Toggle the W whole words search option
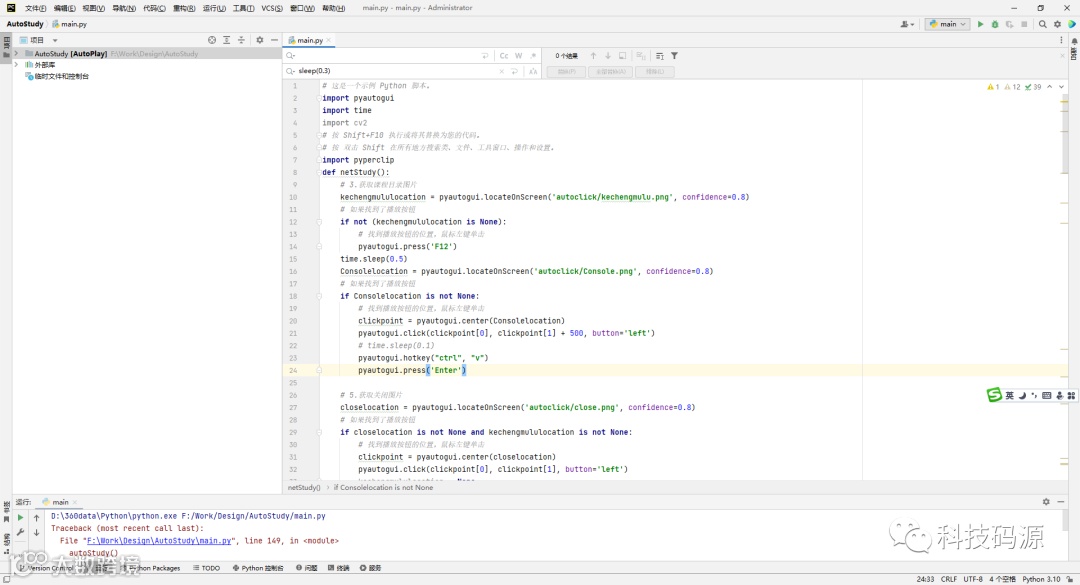The width and height of the screenshot is (1080, 585). click(x=519, y=56)
